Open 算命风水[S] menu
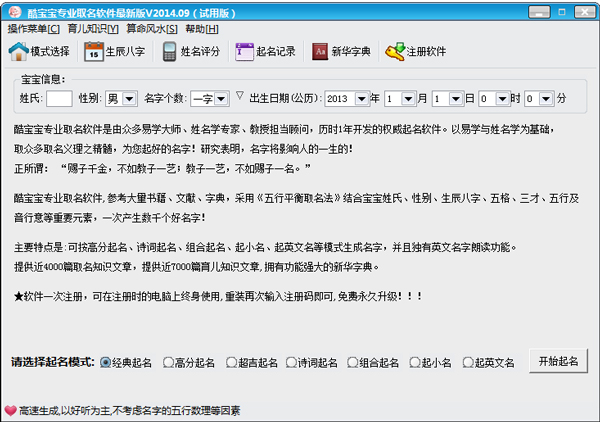The height and width of the screenshot is (422, 600). tap(152, 29)
